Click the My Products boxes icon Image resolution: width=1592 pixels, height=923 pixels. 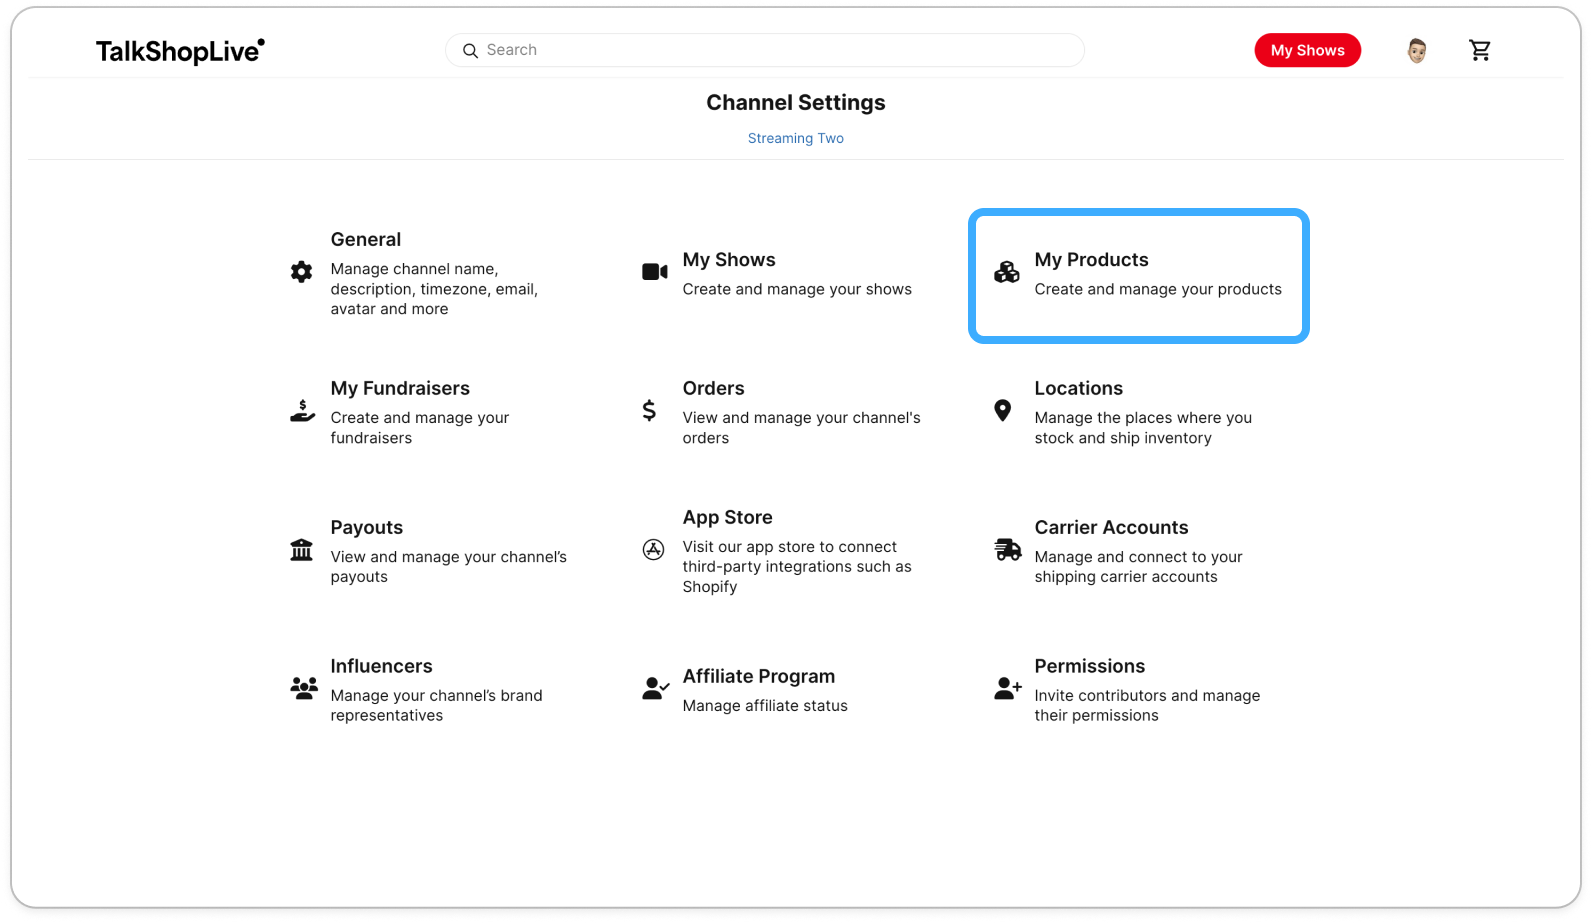(x=1007, y=271)
